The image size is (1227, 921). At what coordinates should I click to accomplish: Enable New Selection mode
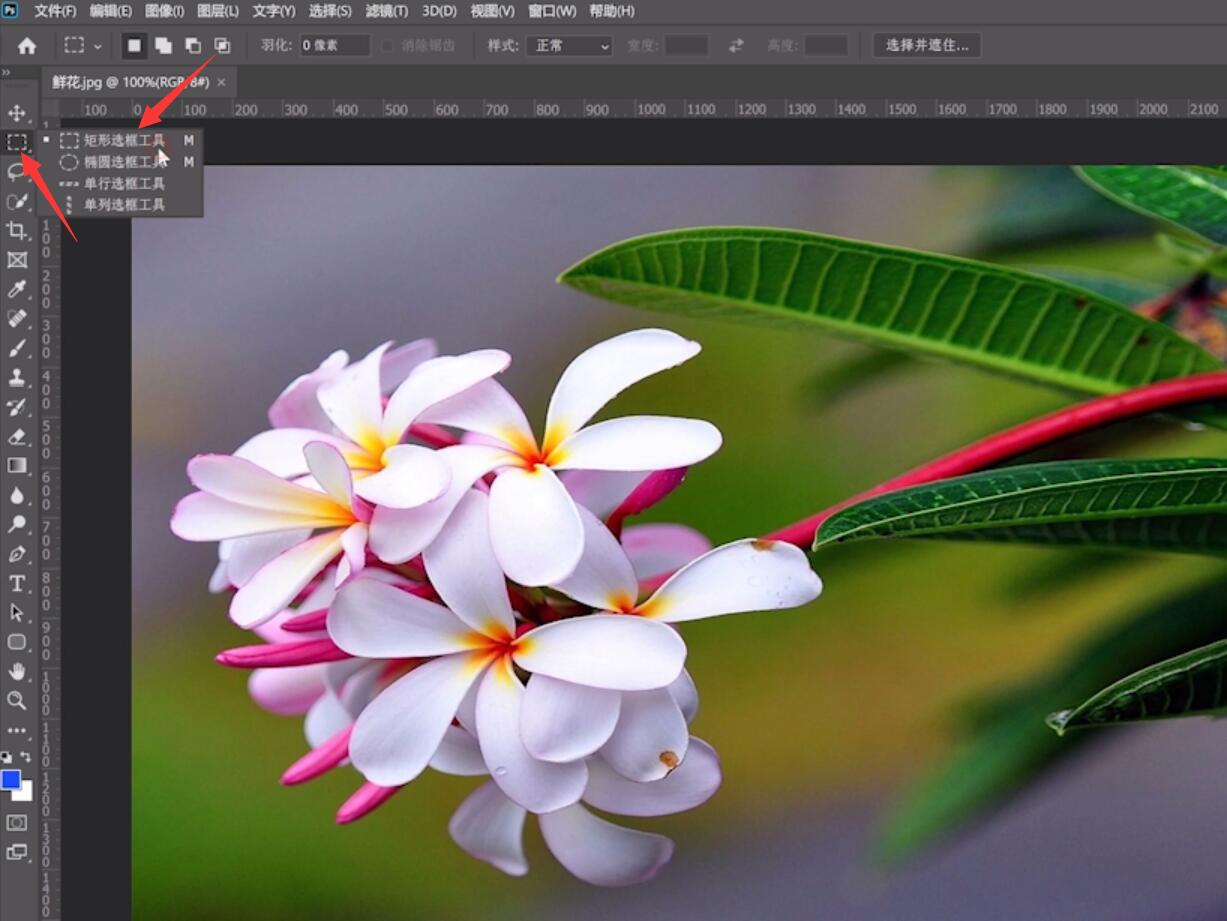[x=134, y=46]
